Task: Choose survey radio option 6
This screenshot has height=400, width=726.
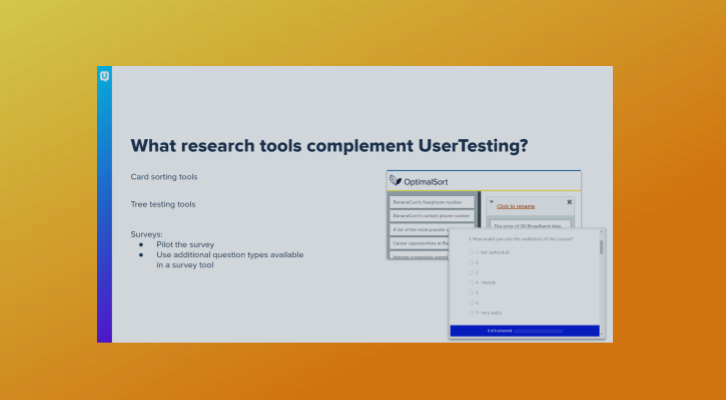Action: [x=471, y=303]
